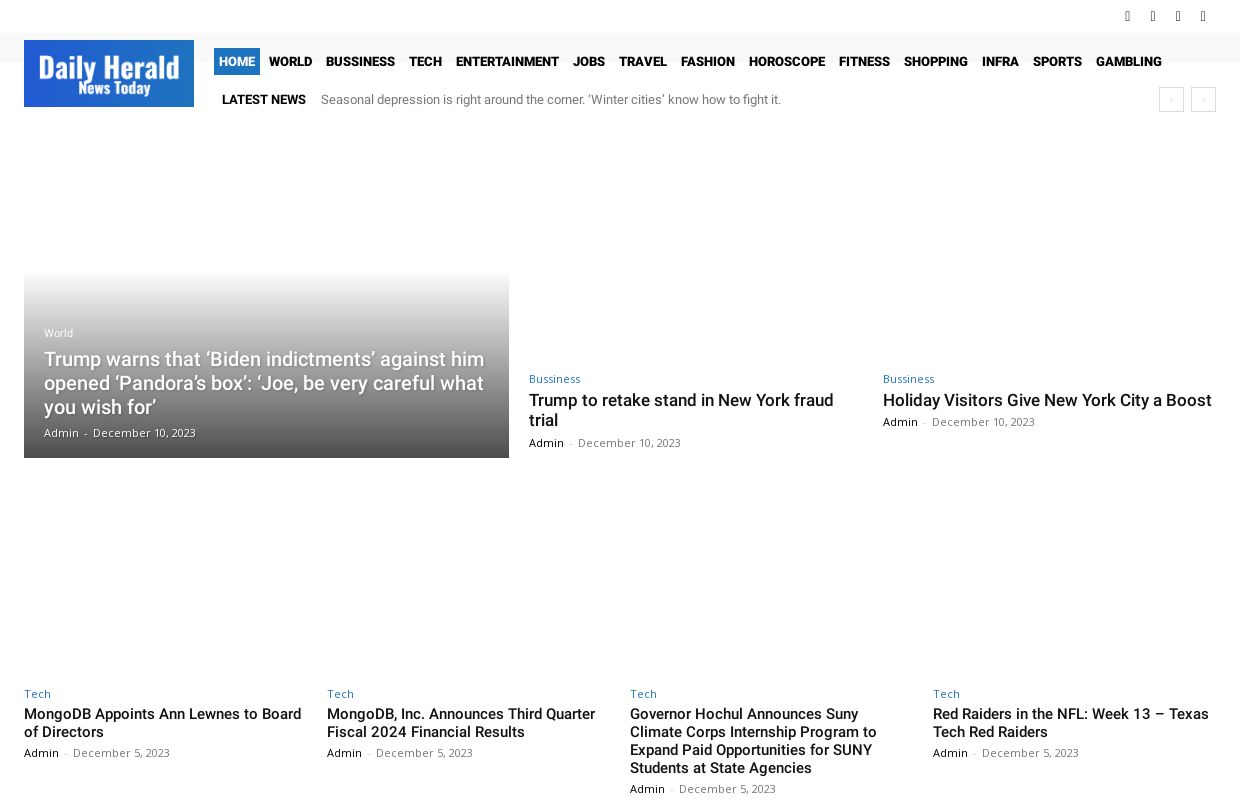Click the third social icon in top bar
1240x800 pixels.
[1178, 16]
